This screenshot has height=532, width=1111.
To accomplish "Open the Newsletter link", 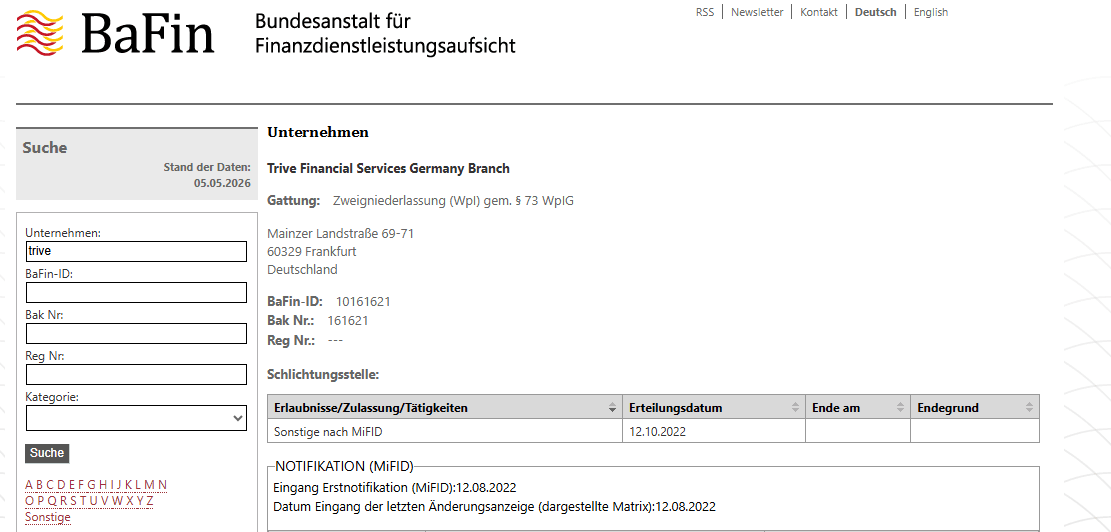I will click(757, 12).
